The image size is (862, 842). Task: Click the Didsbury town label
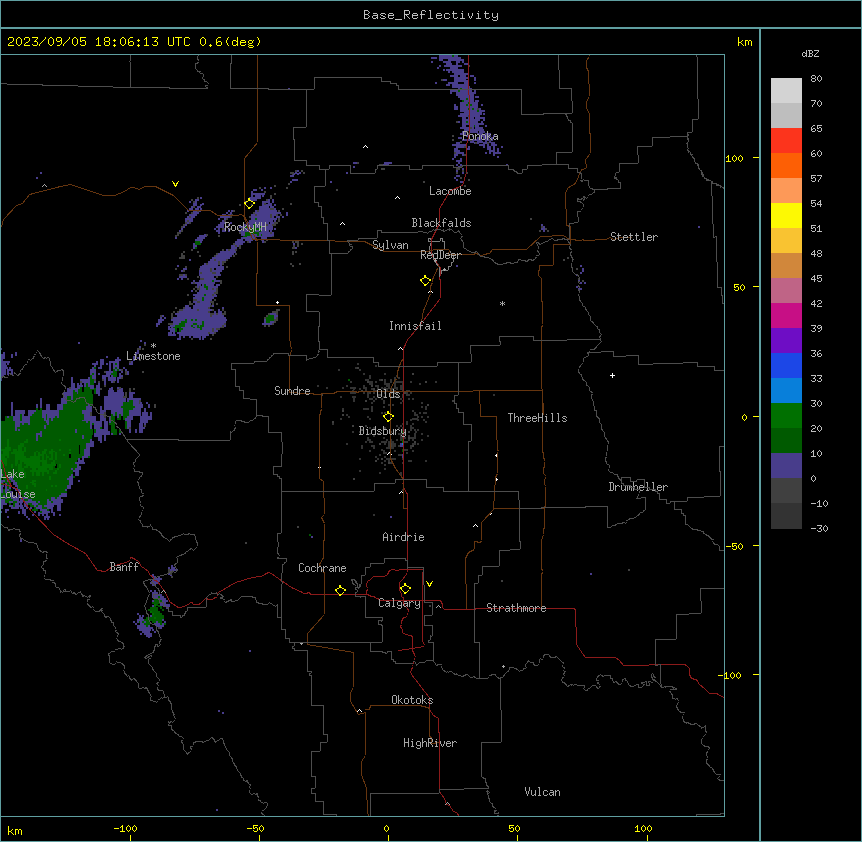[383, 431]
